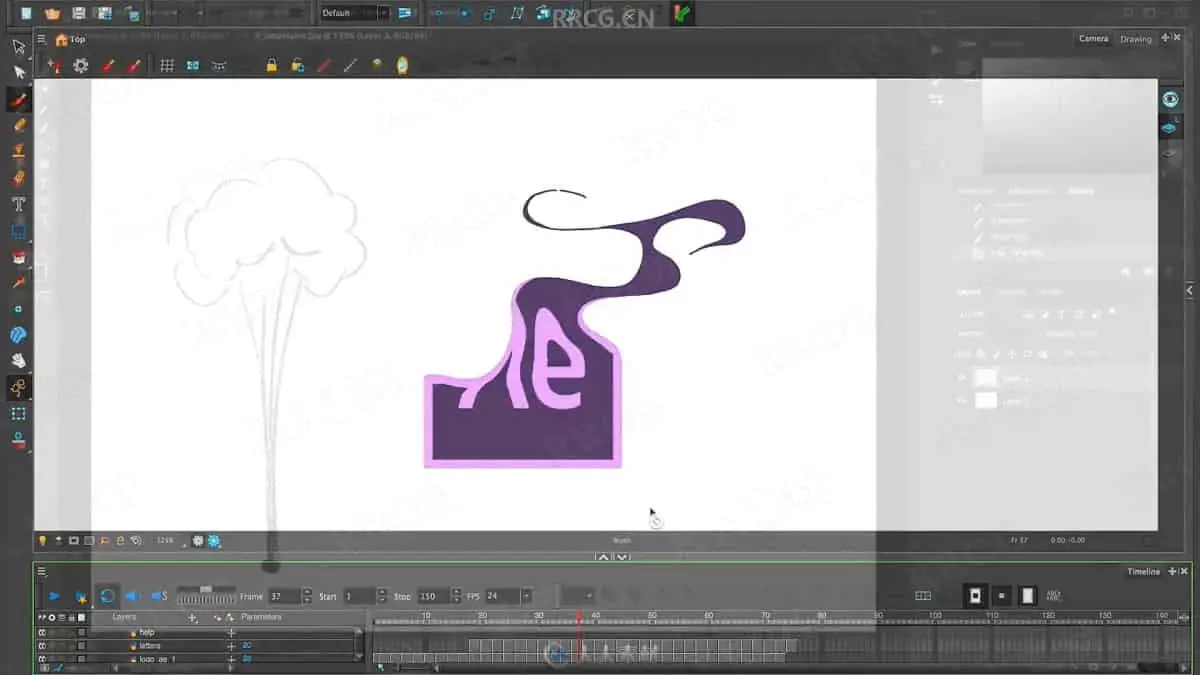Viewport: 1200px width, 675px height.
Task: Select the blue Rectangle shape tool
Action: tap(18, 230)
